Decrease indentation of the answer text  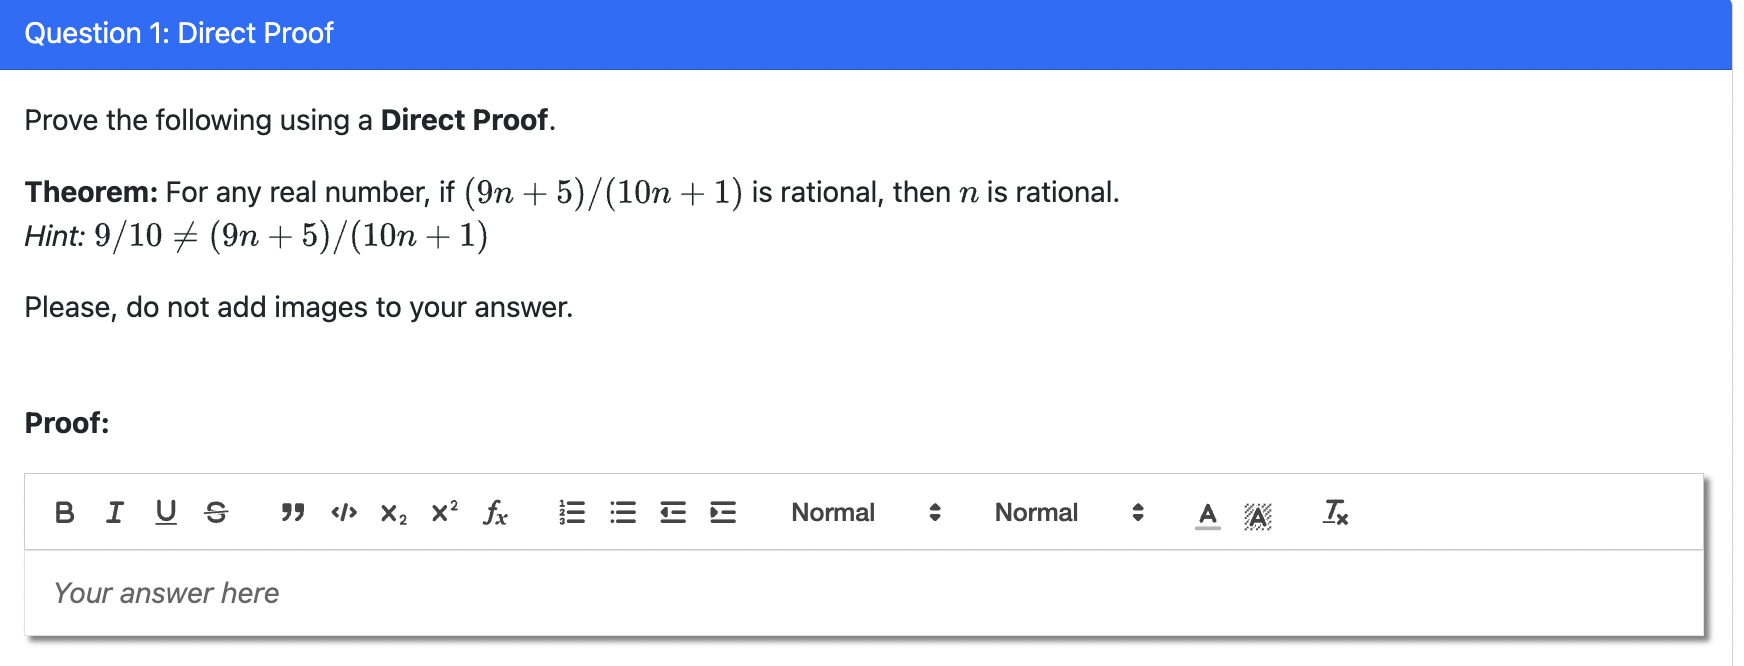click(x=672, y=513)
